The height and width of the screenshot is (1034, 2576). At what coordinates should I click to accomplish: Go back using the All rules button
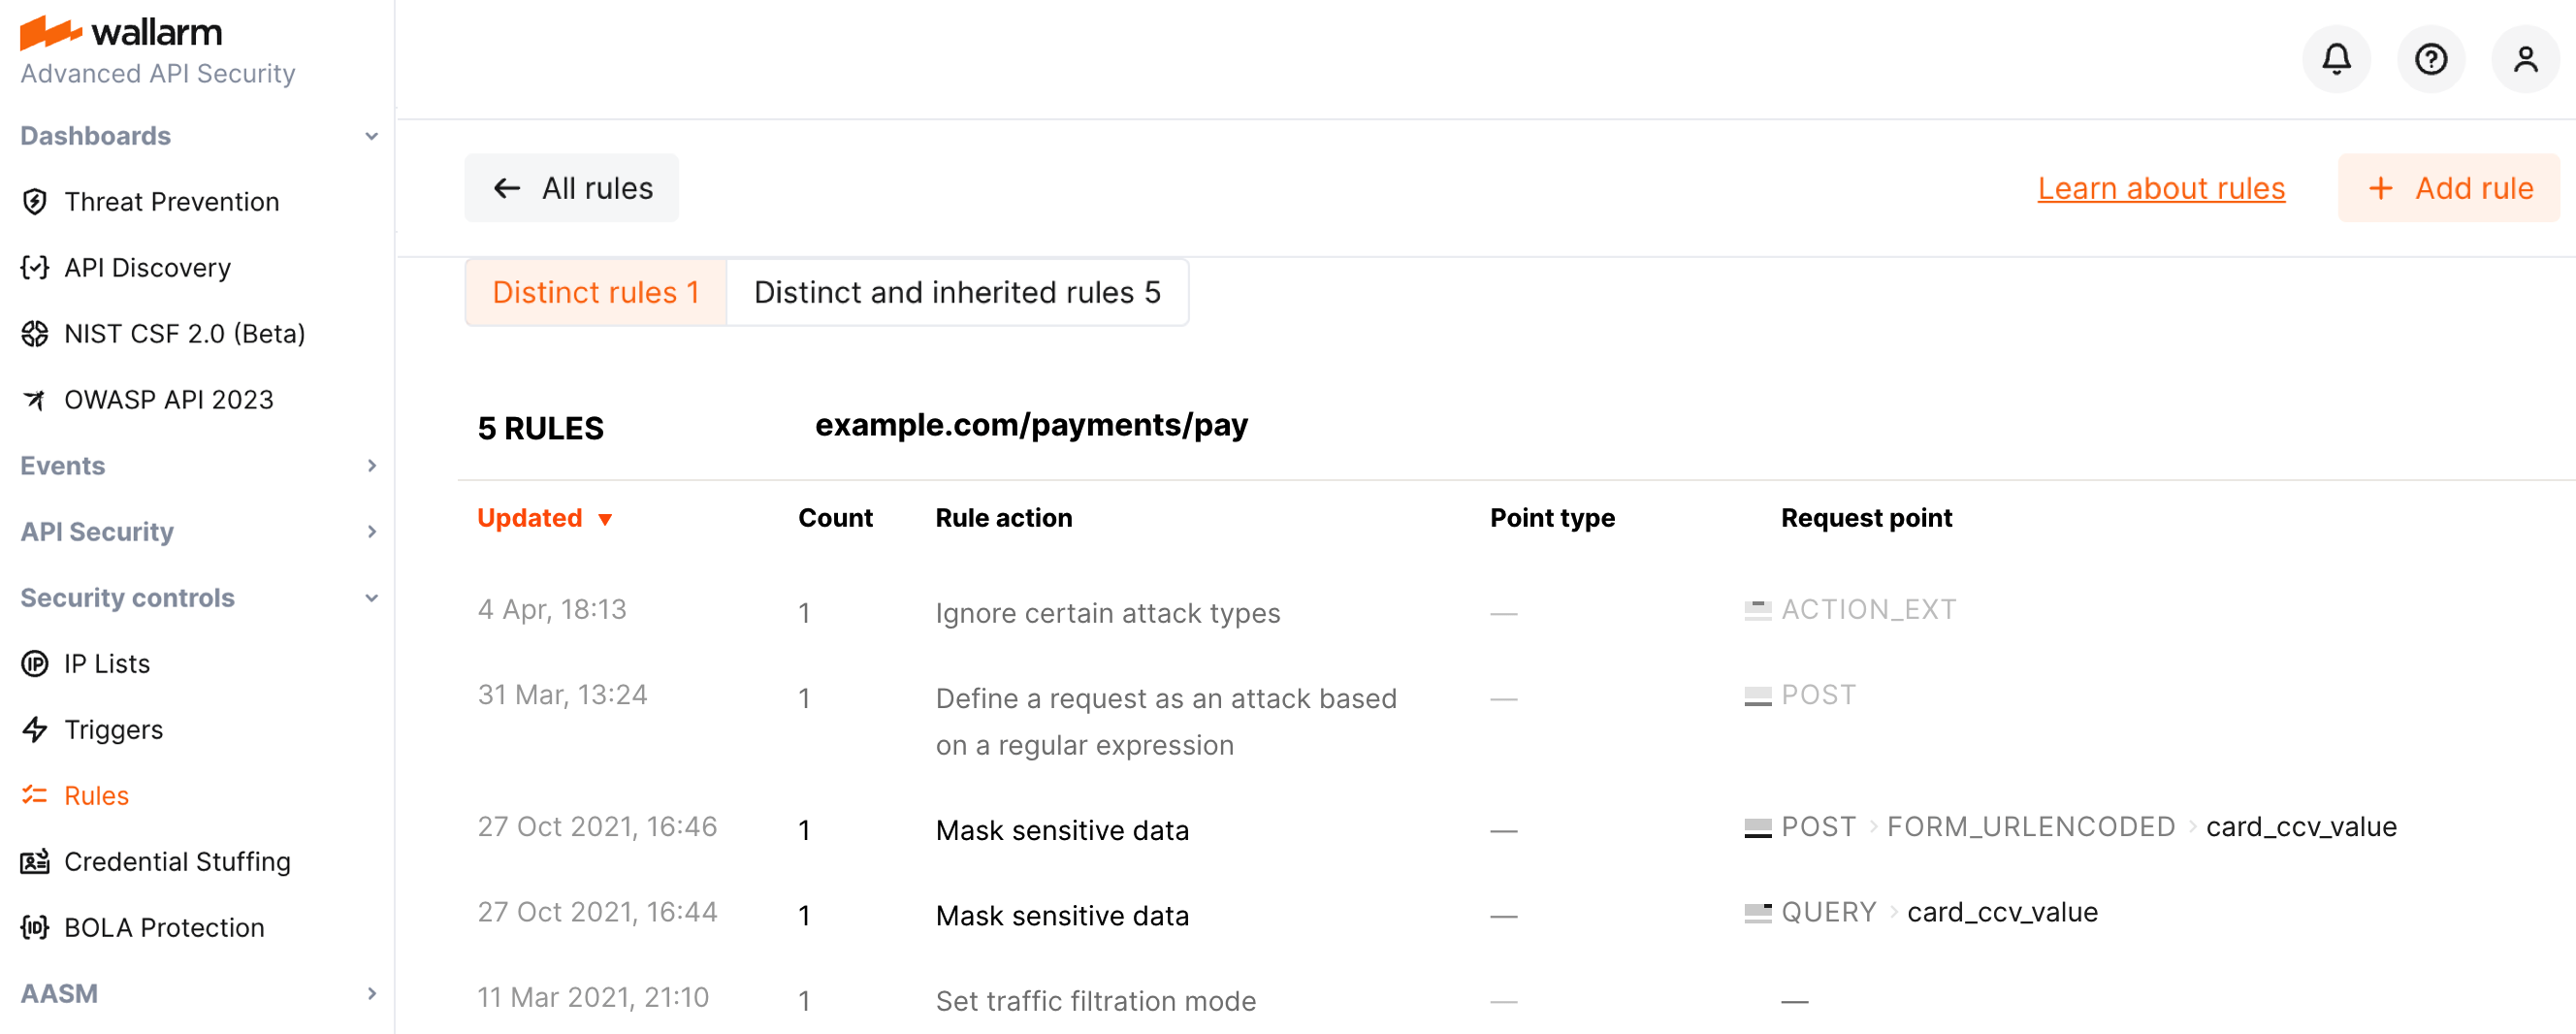tap(571, 187)
